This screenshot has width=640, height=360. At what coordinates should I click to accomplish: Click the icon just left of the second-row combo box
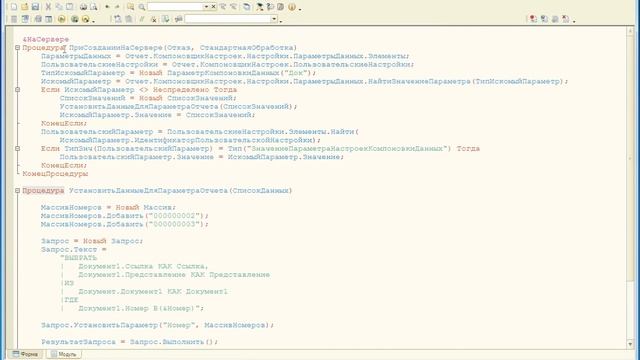tap(178, 19)
